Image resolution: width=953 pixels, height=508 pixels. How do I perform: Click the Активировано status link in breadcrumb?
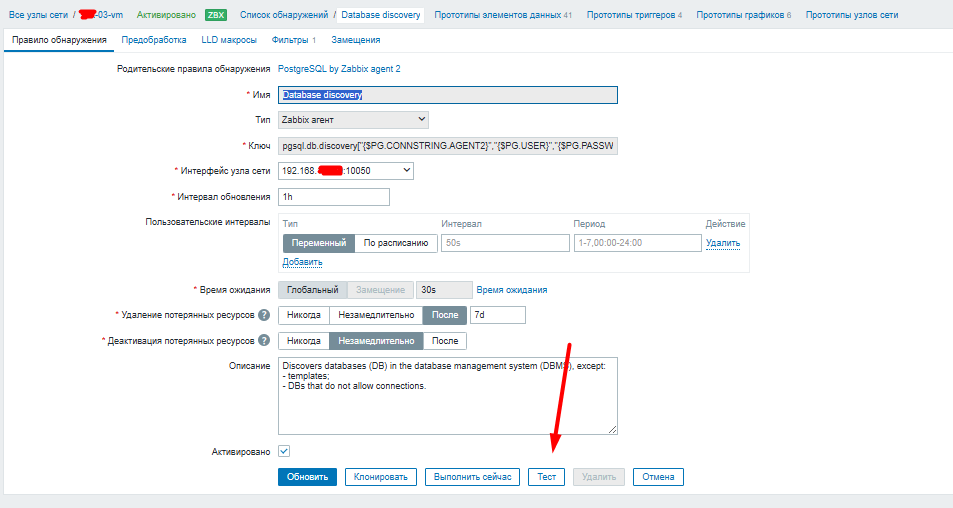tap(166, 15)
